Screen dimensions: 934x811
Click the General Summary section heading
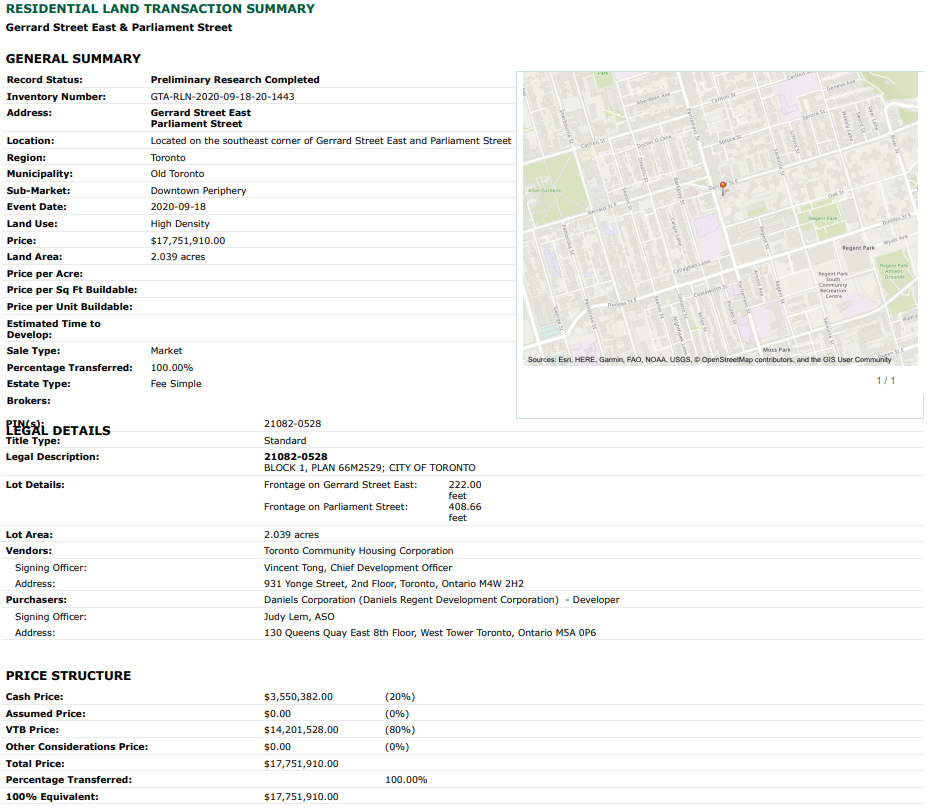pos(73,59)
